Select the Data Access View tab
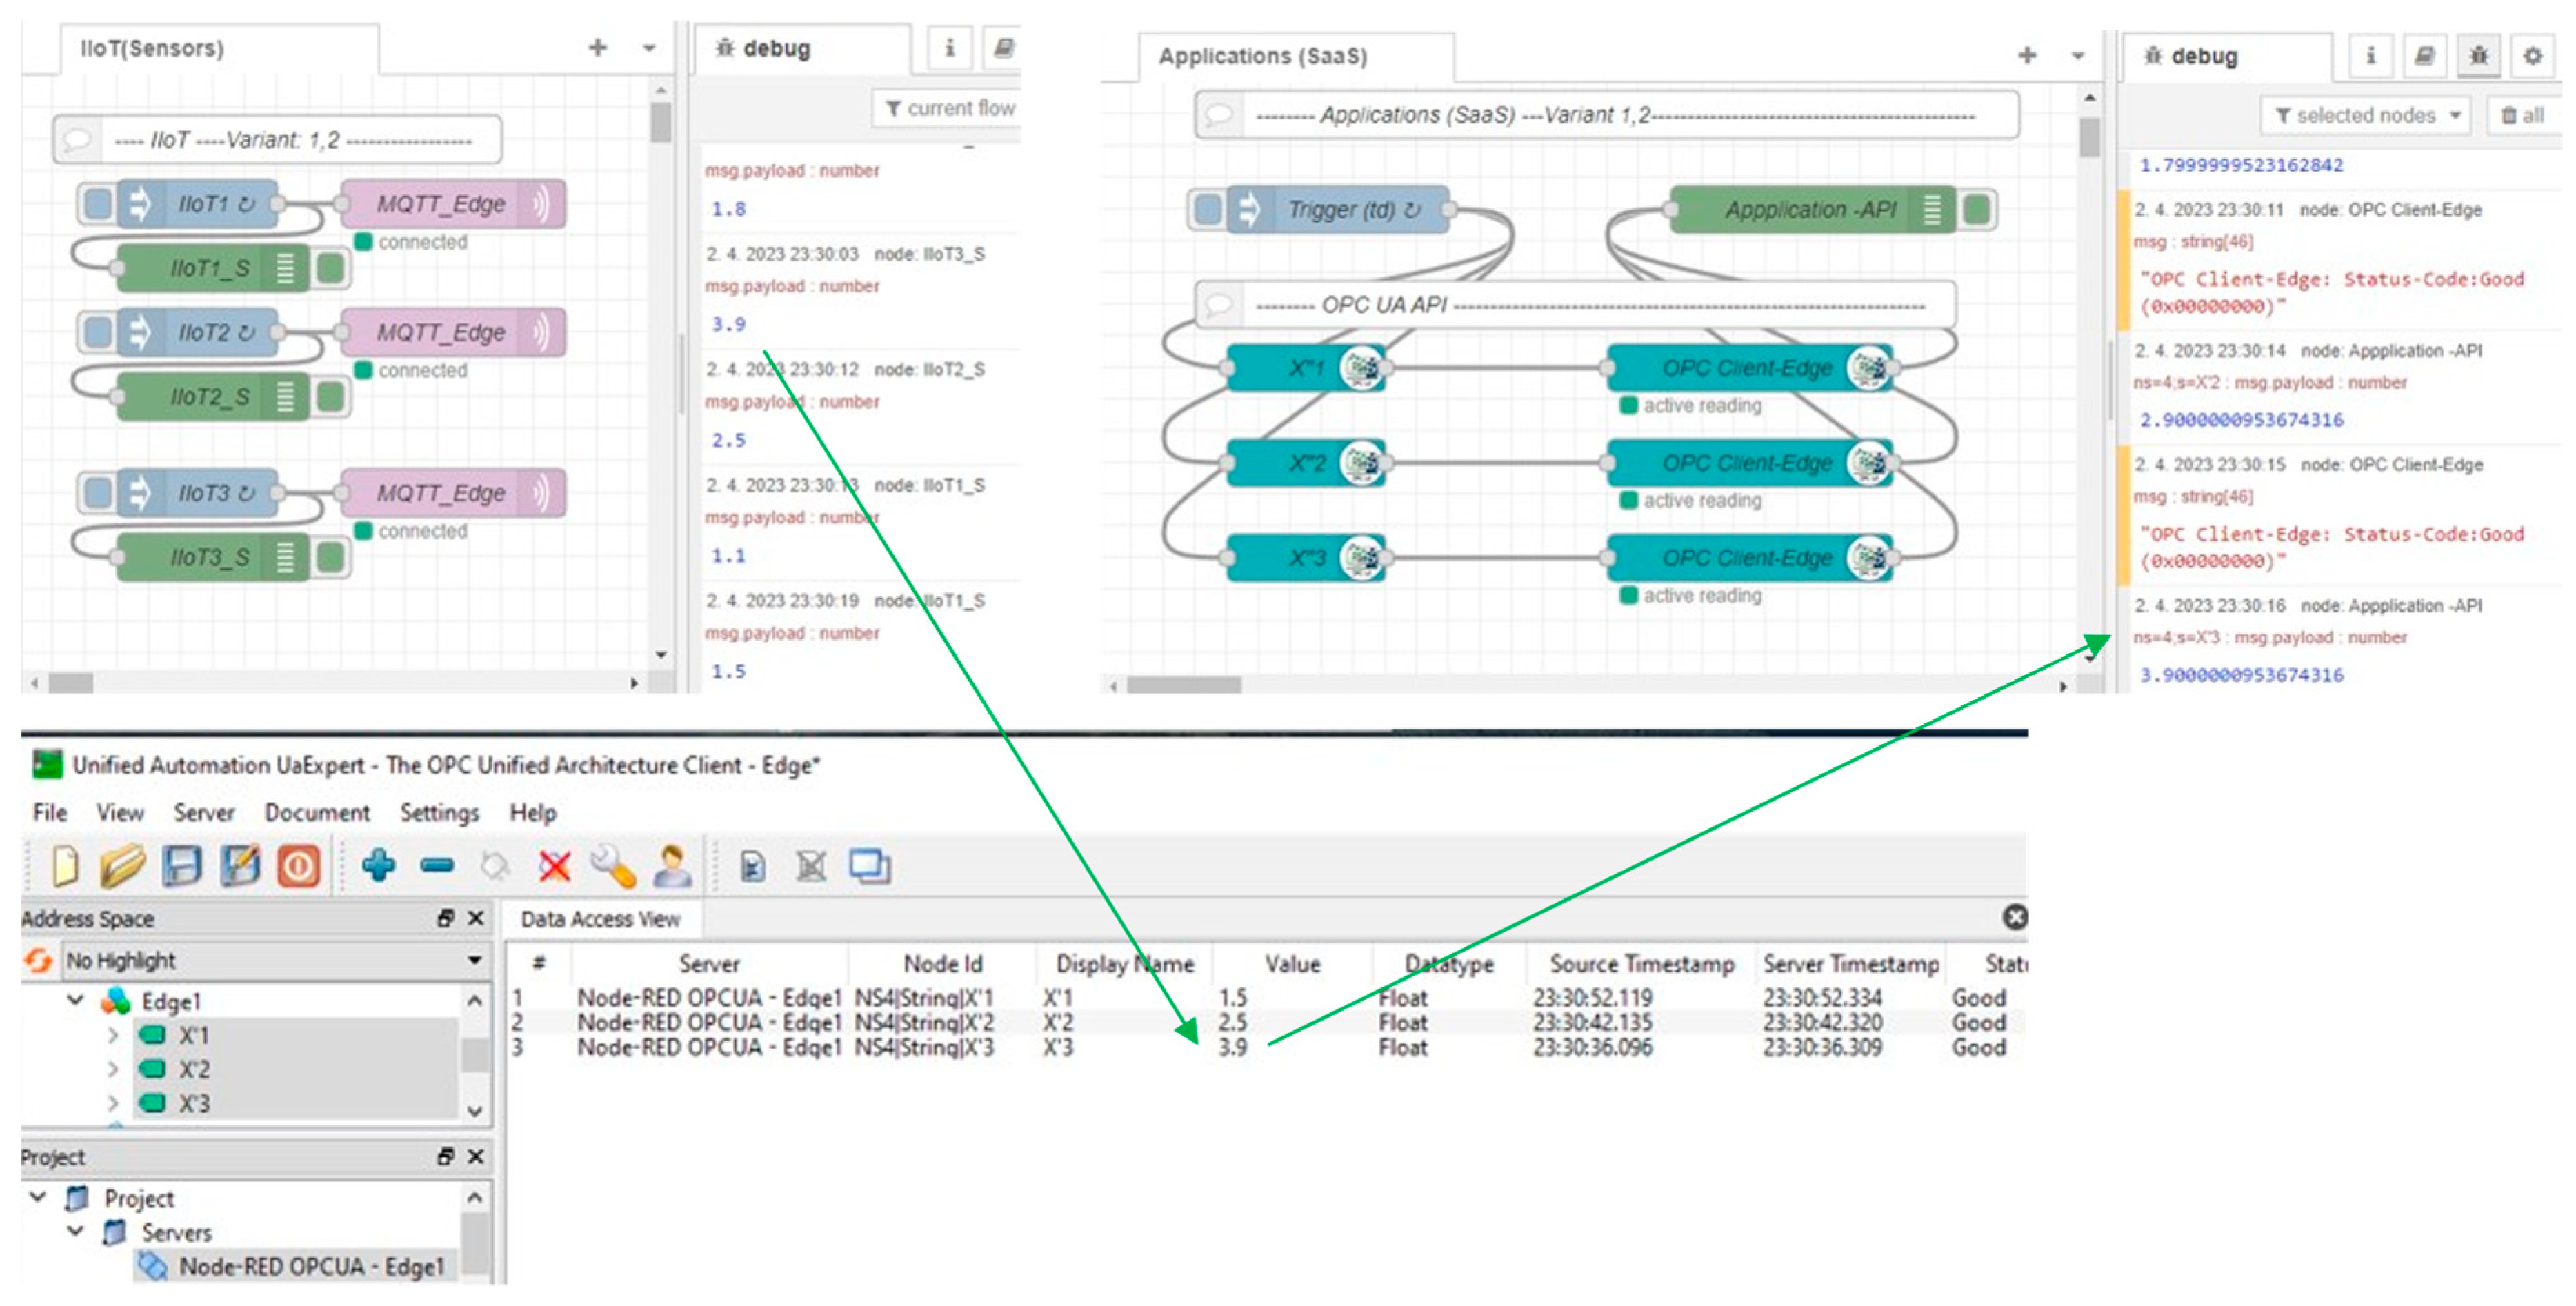 pos(599,918)
